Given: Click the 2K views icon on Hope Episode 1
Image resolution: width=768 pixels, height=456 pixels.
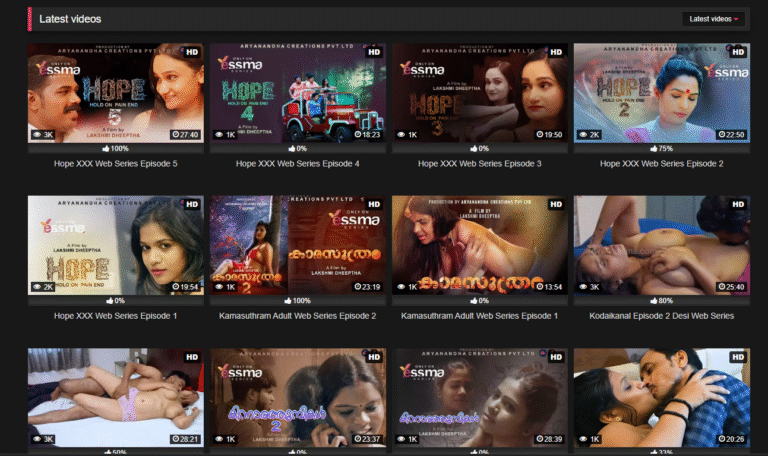Looking at the screenshot, I should [37, 286].
